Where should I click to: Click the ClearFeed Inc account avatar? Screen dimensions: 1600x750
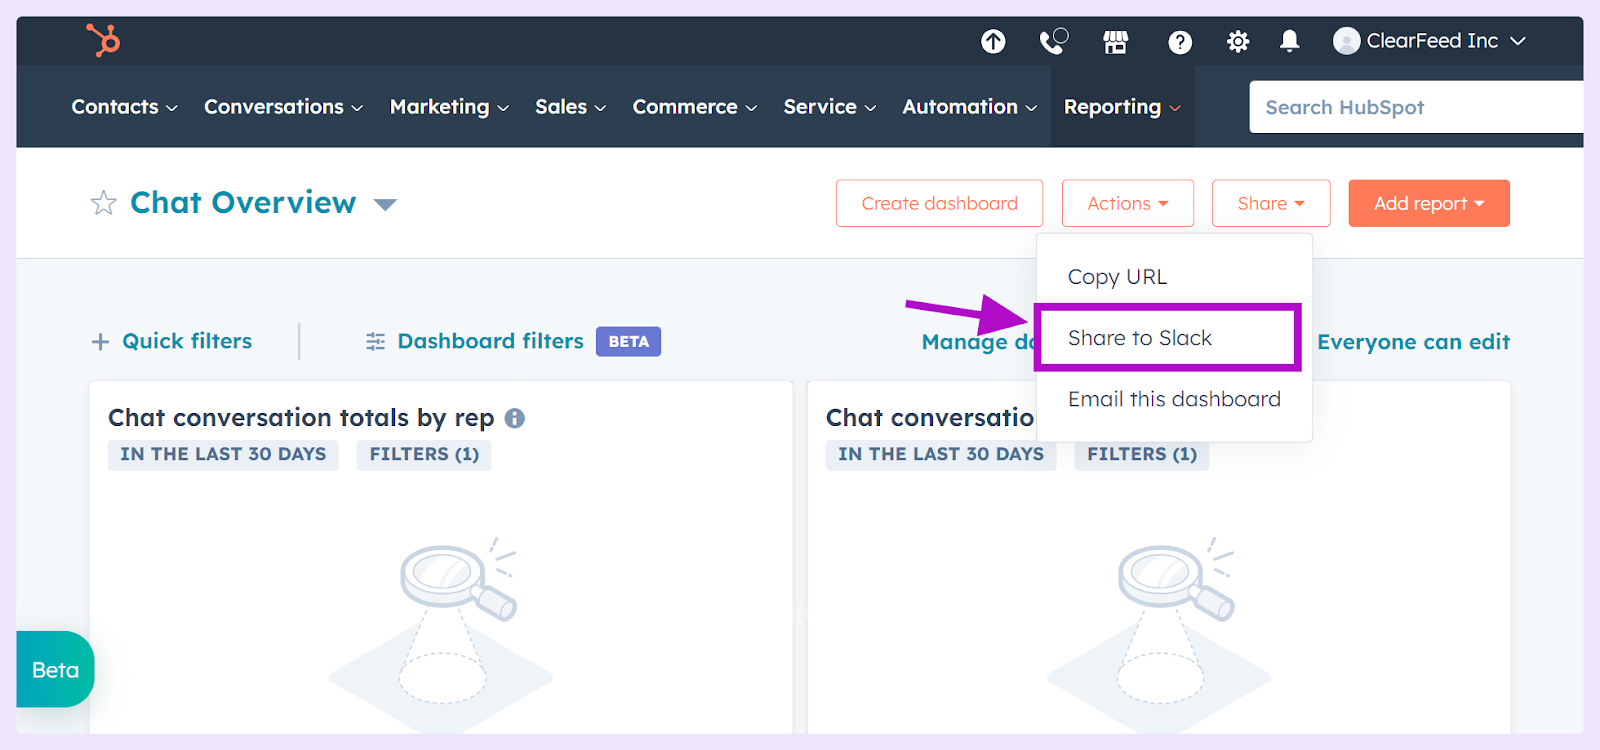click(x=1347, y=41)
